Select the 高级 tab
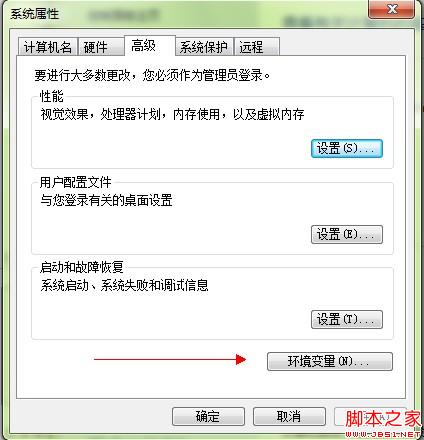The image size is (424, 440). [149, 45]
